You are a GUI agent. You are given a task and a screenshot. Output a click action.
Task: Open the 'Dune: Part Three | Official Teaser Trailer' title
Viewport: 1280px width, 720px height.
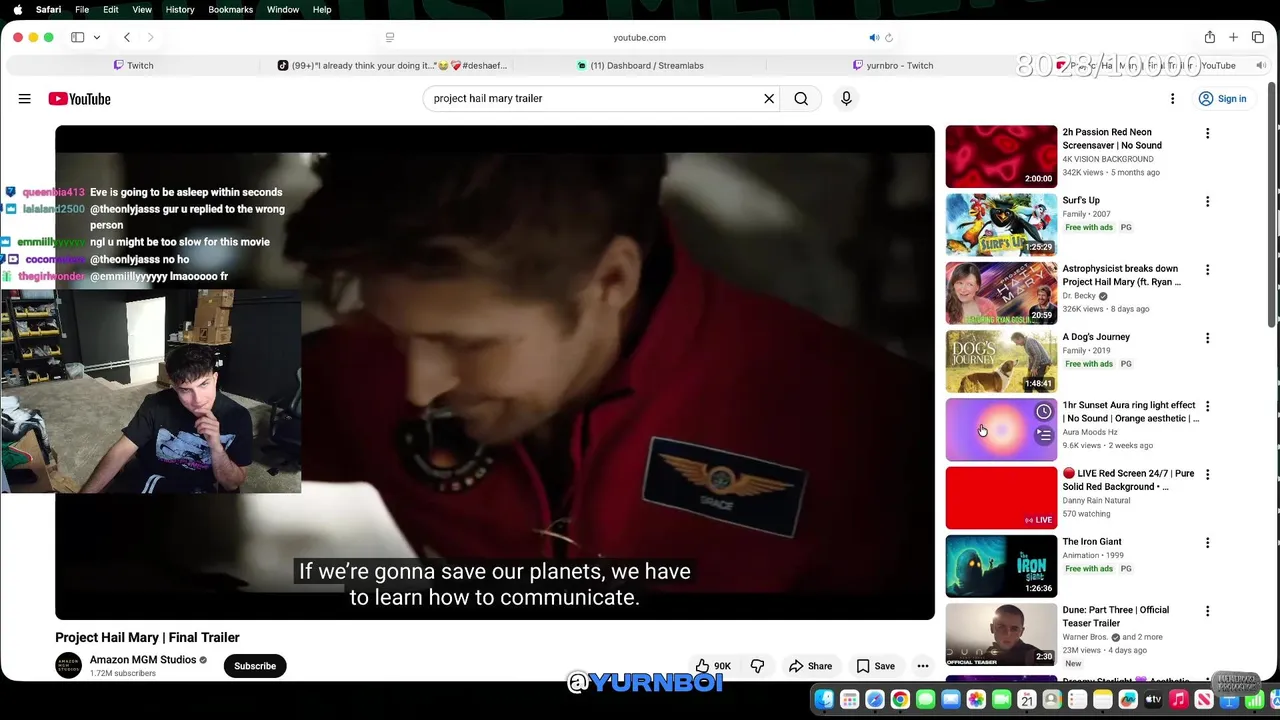[x=1115, y=616]
